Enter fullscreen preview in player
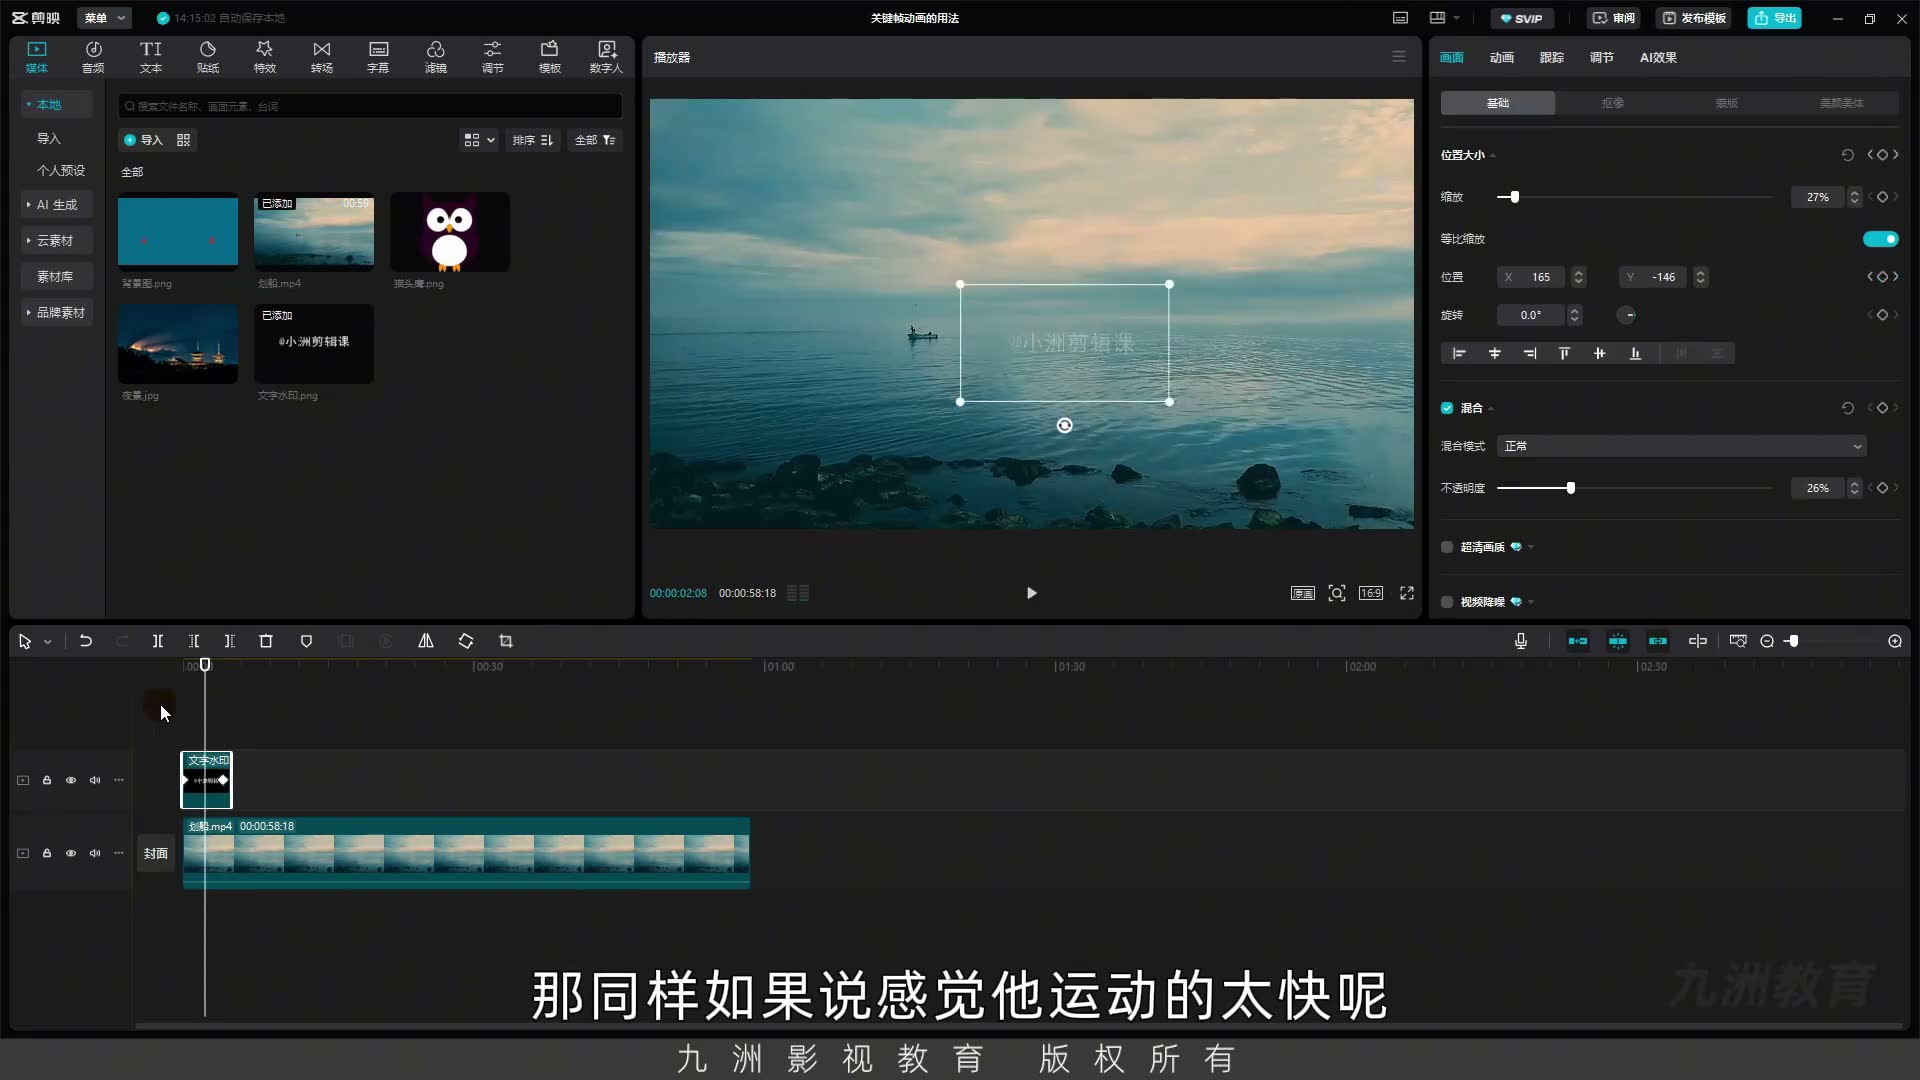The width and height of the screenshot is (1920, 1080). (1407, 593)
